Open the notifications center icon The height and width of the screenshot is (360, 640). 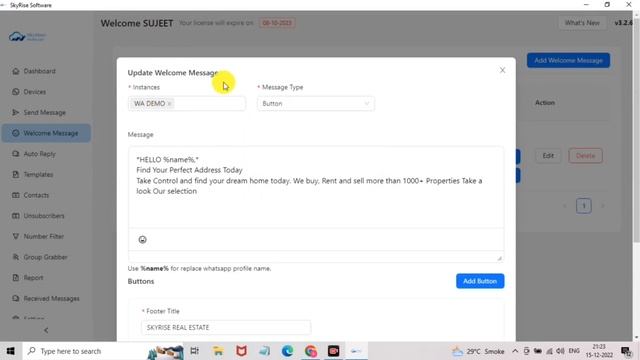626,351
